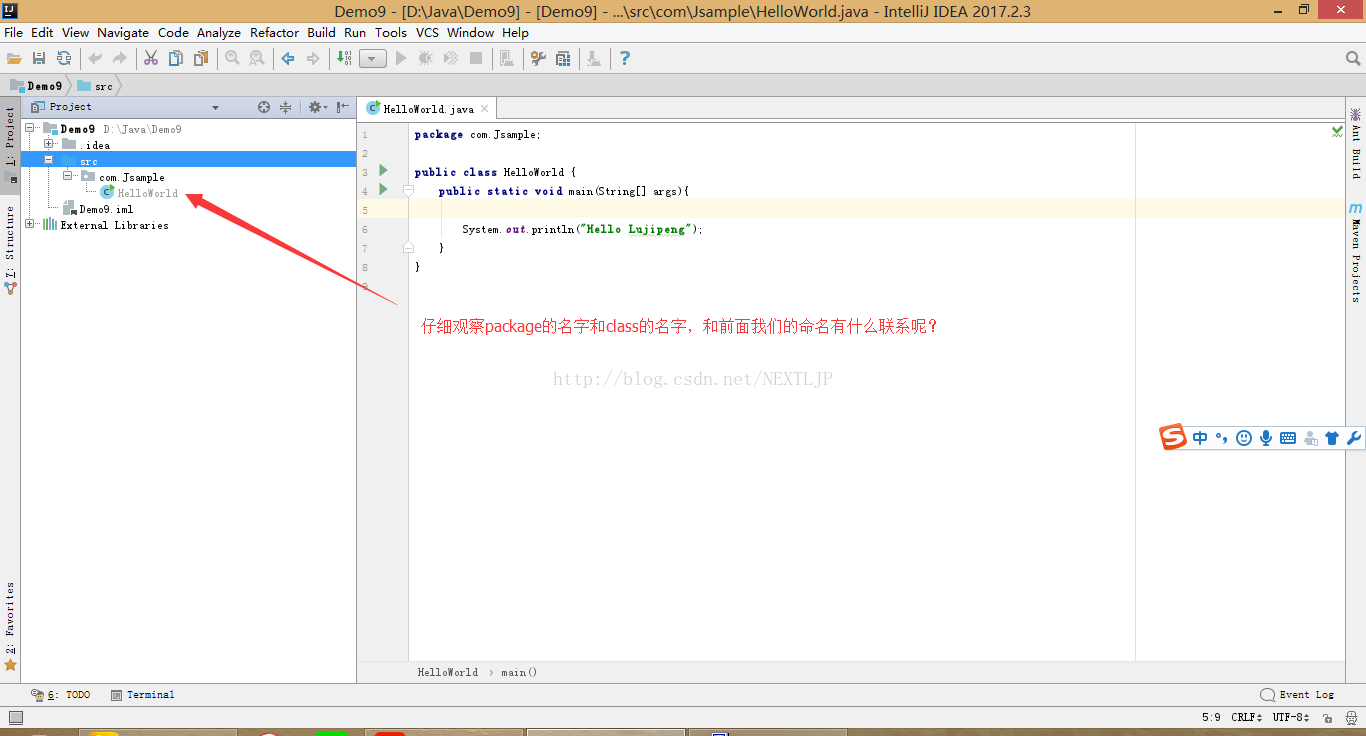Open Settings via the wrench toolbar icon
The height and width of the screenshot is (736, 1366).
pyautogui.click(x=538, y=58)
